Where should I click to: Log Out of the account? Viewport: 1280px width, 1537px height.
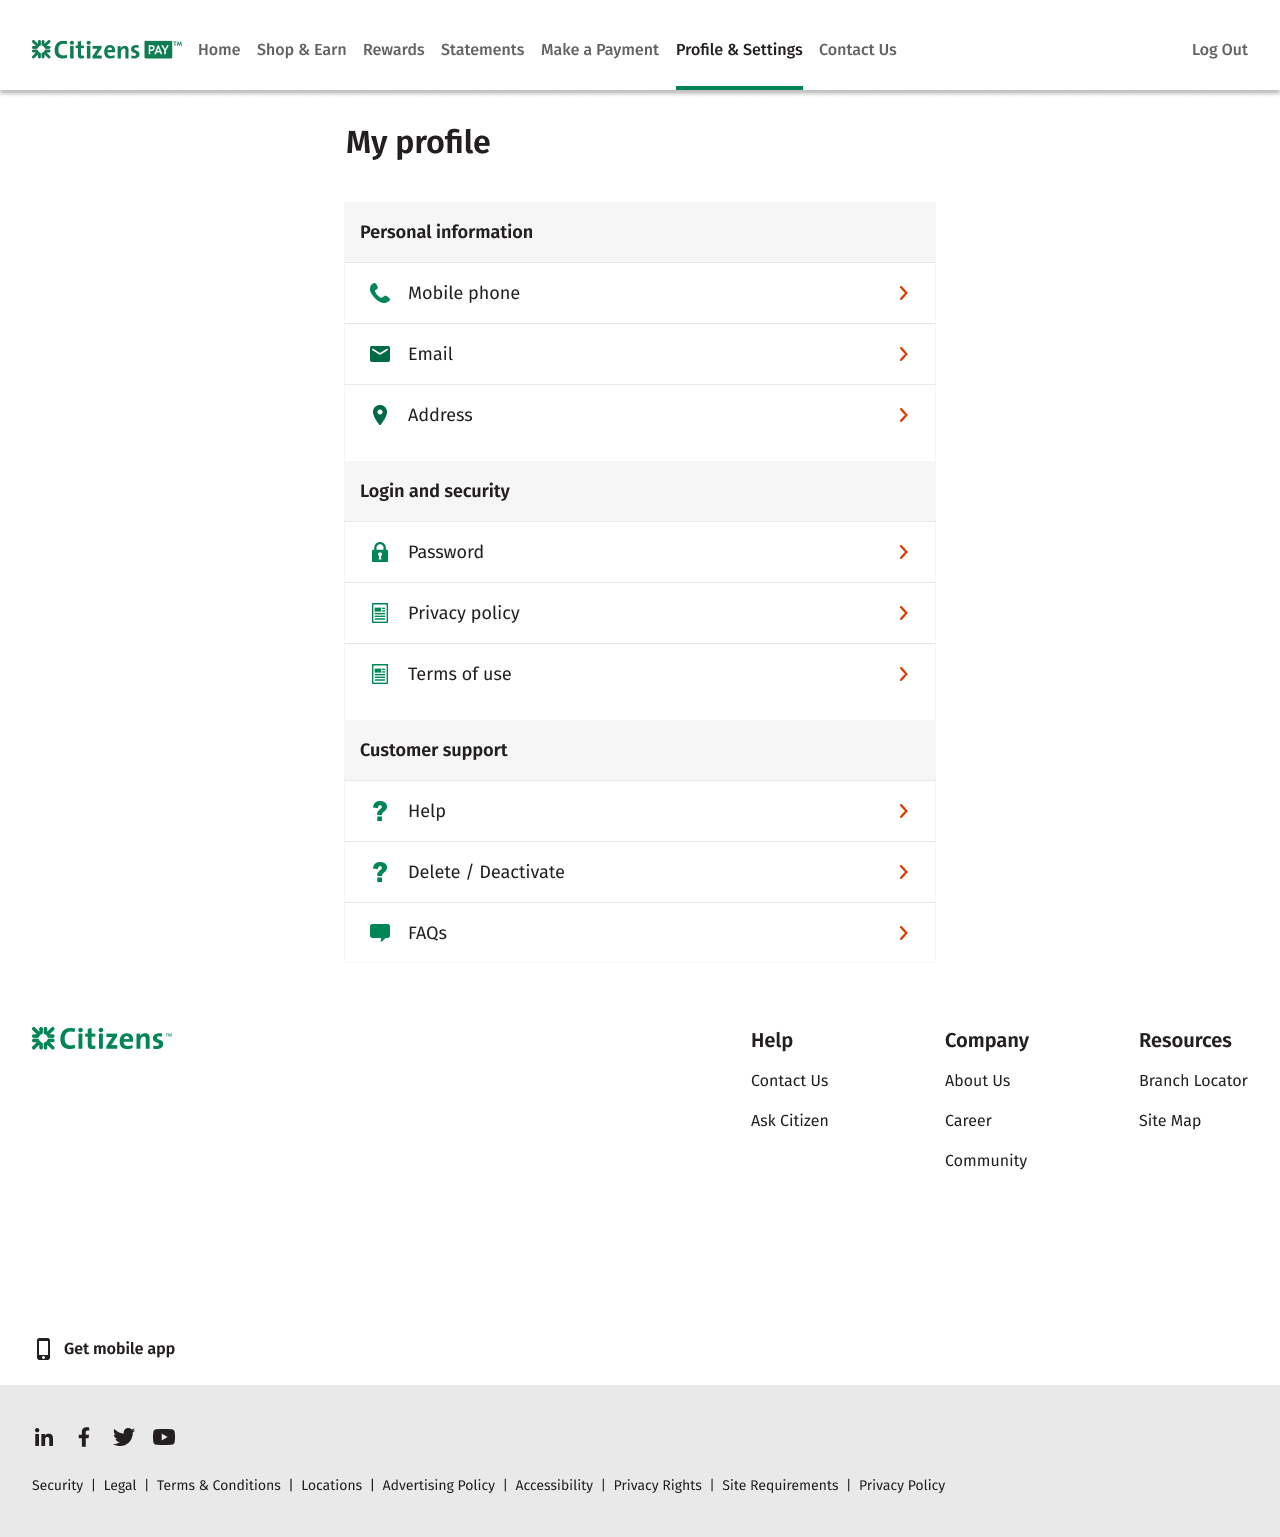click(1219, 50)
